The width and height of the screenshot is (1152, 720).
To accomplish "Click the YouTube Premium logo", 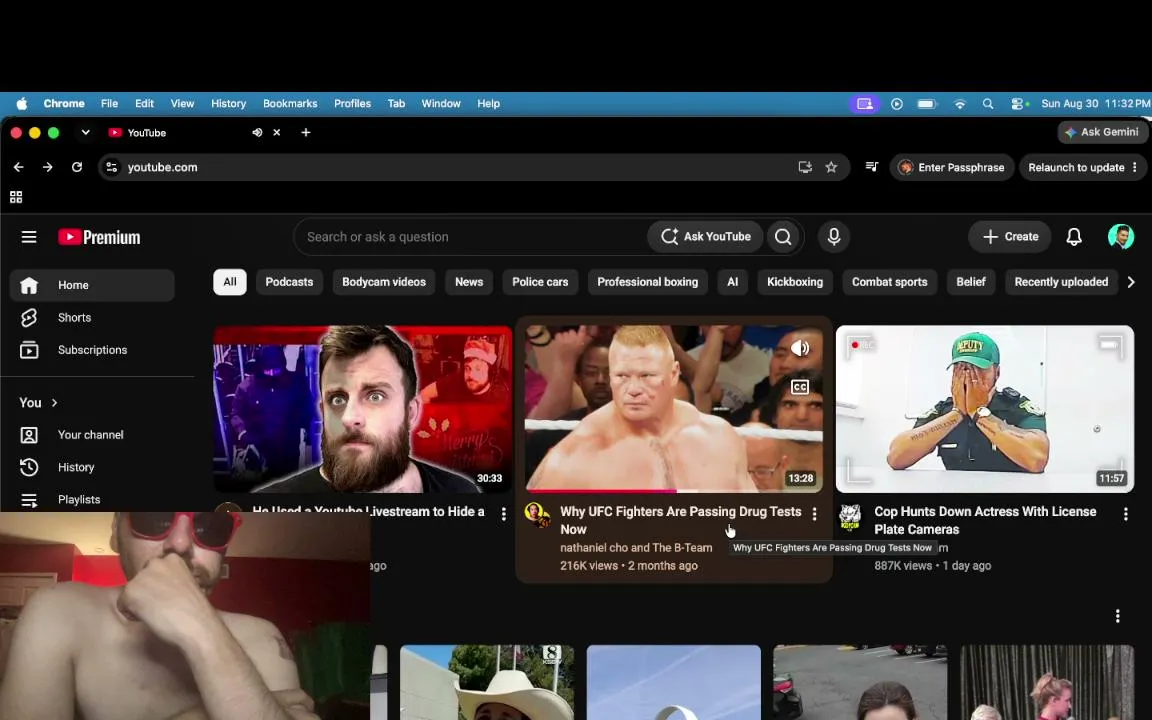I will [x=99, y=237].
